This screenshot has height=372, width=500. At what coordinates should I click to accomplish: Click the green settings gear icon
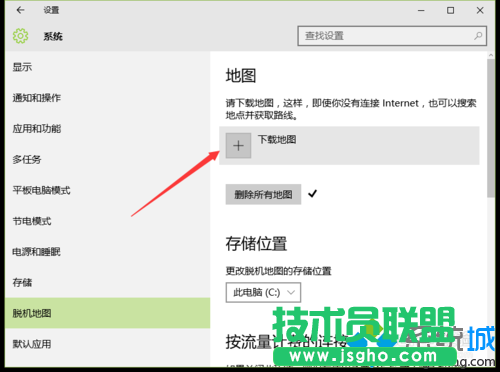pyautogui.click(x=20, y=36)
